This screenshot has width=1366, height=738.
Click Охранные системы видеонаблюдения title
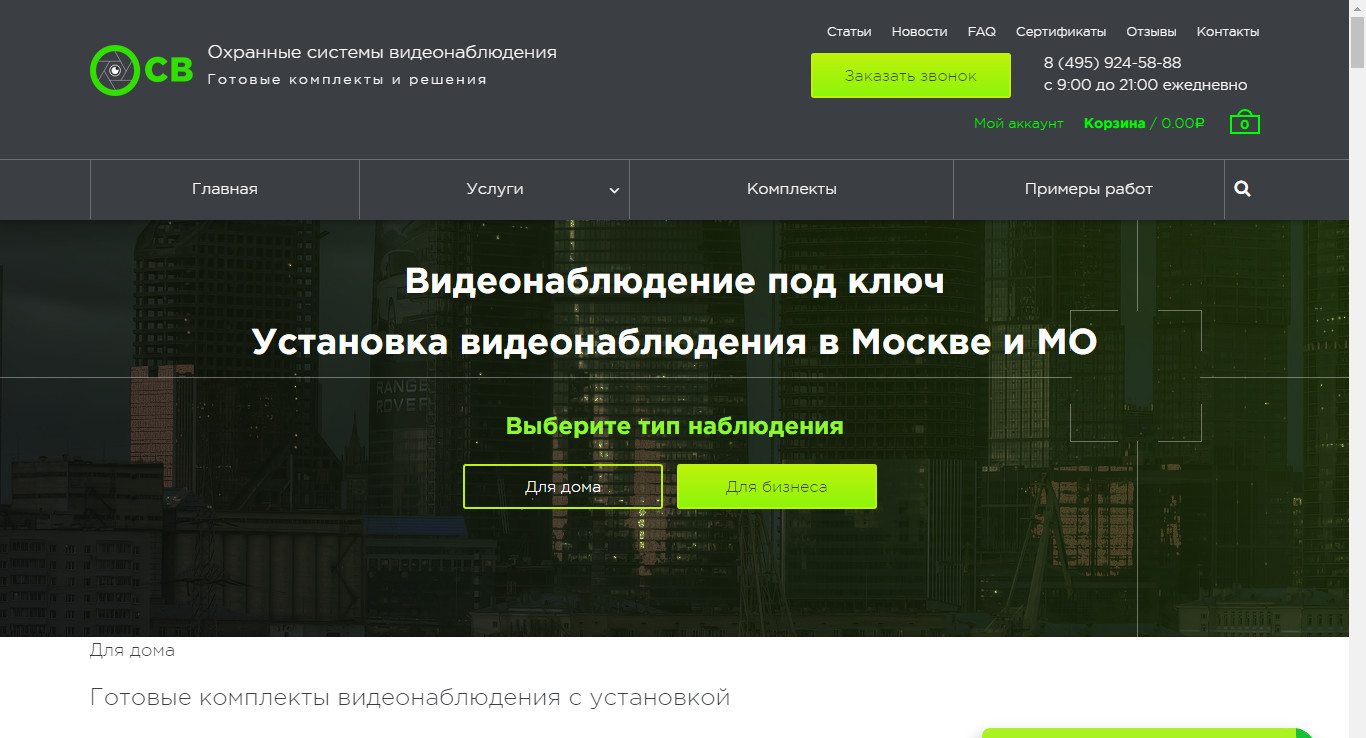click(382, 52)
